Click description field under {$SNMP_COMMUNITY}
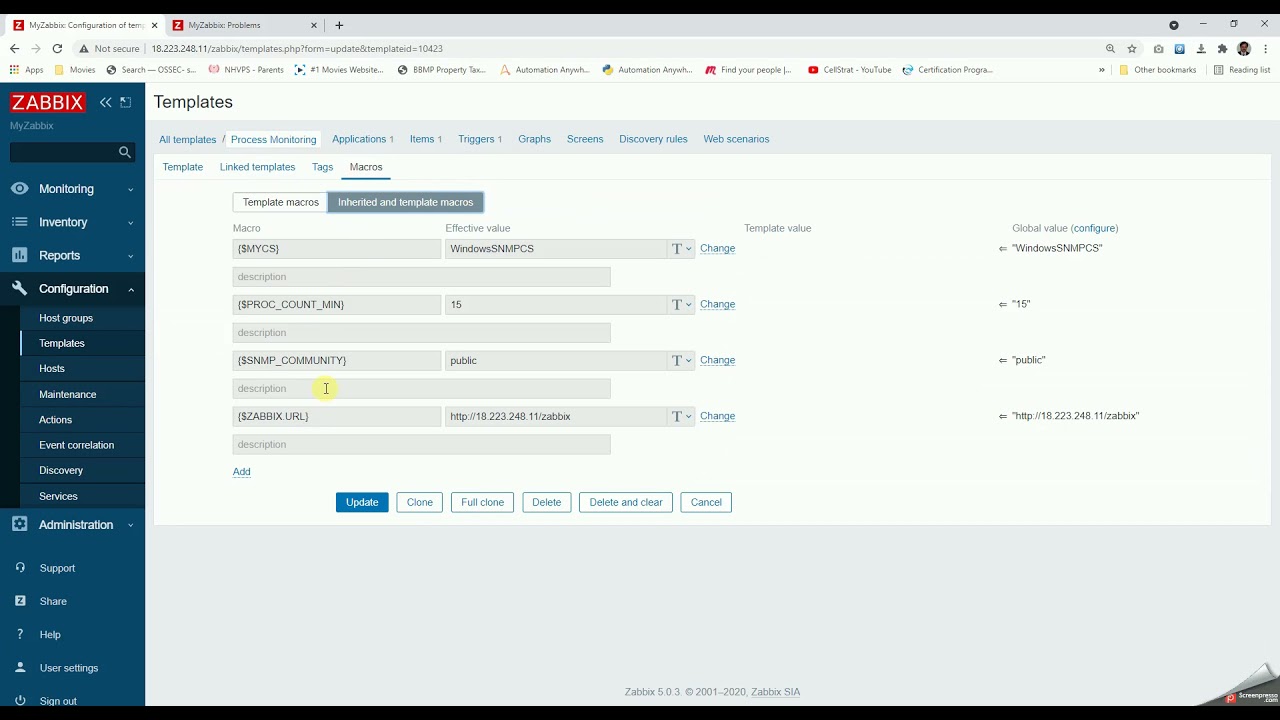 click(421, 388)
